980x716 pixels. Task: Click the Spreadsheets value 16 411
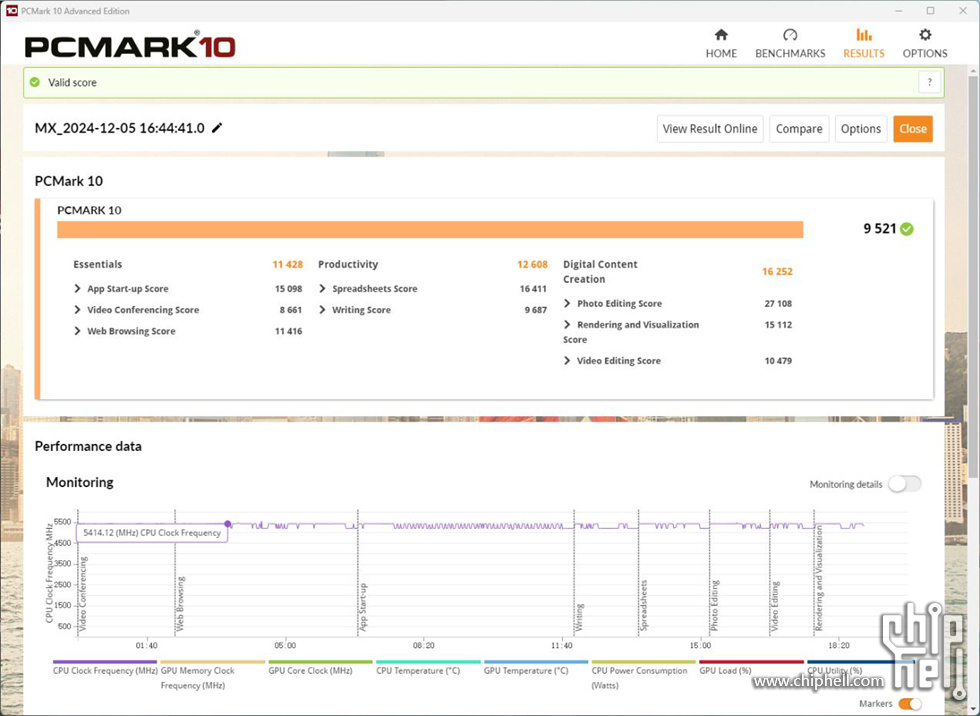pos(533,289)
